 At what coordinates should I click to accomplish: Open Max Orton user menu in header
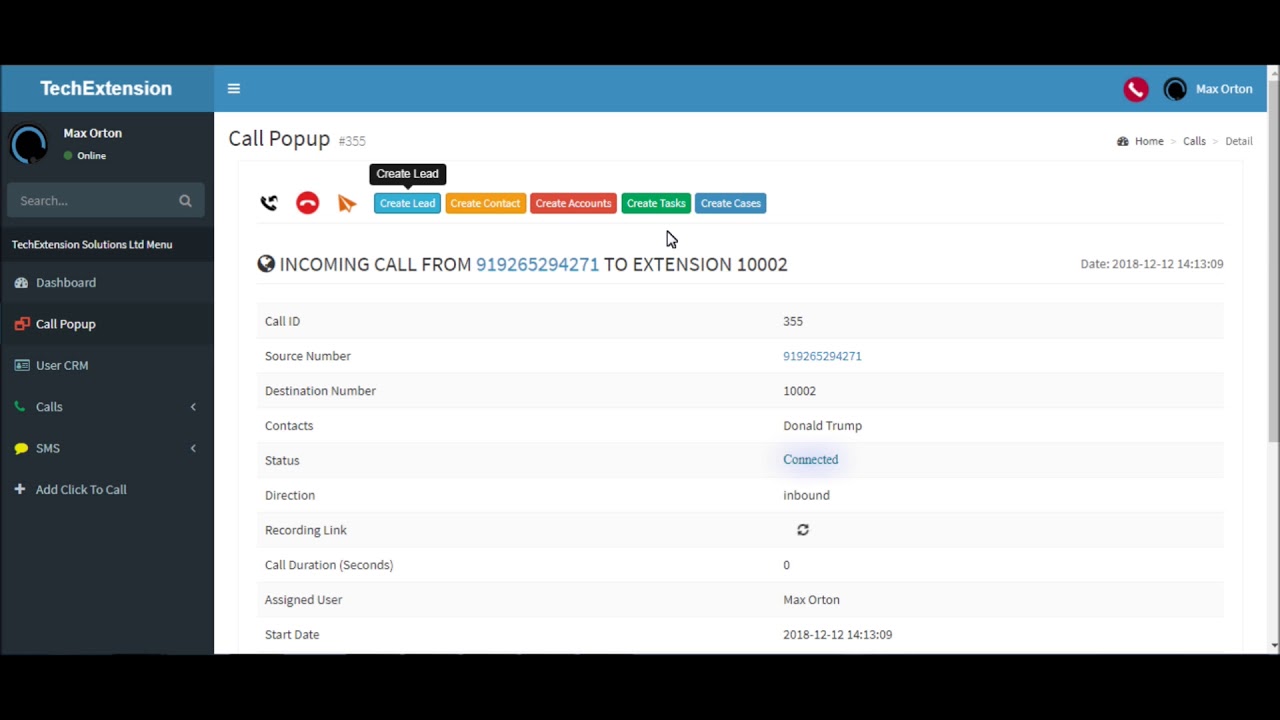point(1224,89)
